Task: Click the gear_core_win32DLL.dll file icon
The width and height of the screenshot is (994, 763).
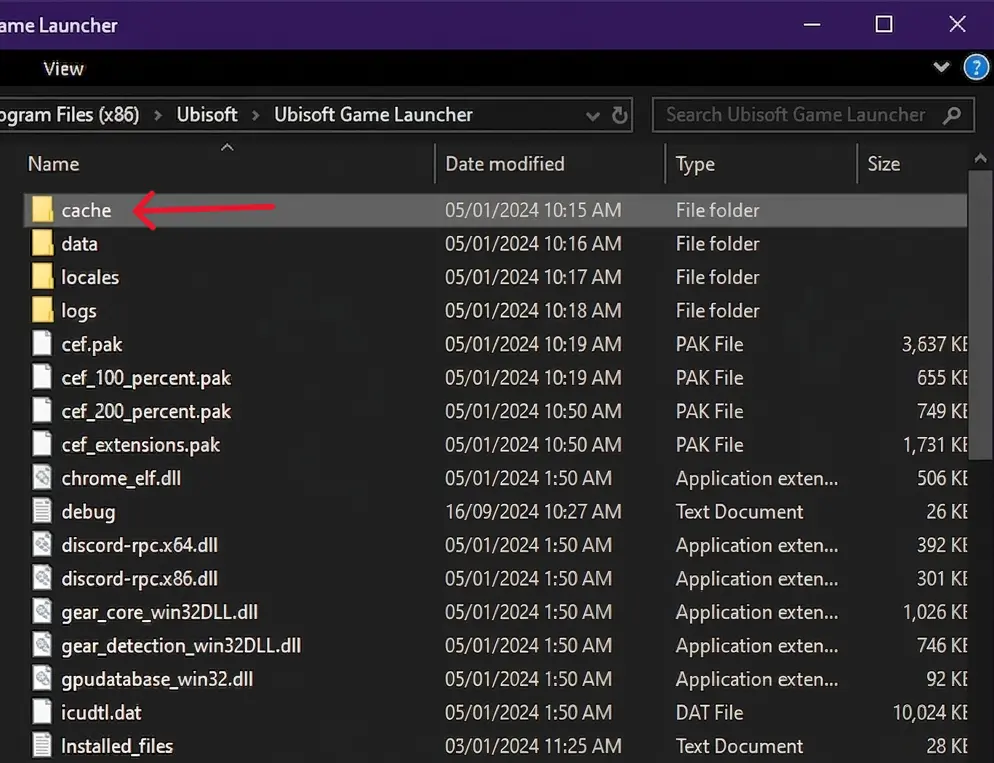Action: coord(42,612)
